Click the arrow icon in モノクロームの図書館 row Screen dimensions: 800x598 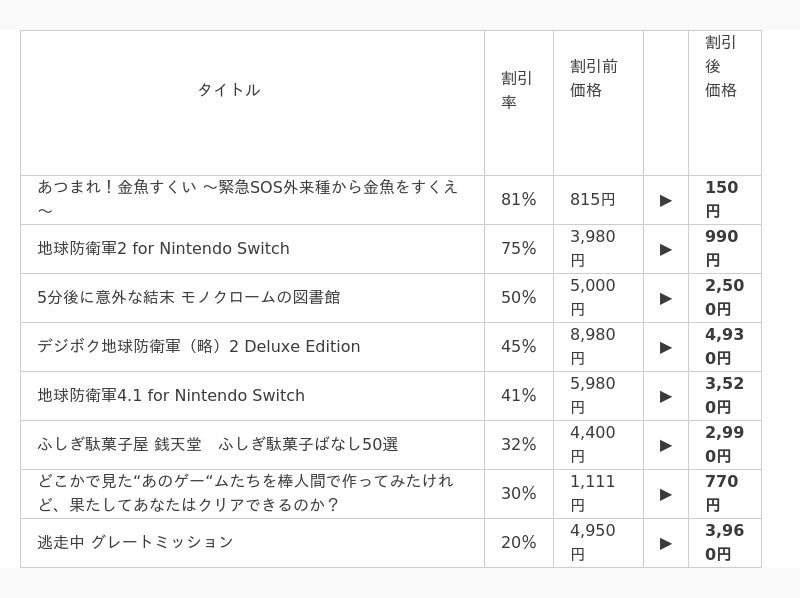[666, 298]
